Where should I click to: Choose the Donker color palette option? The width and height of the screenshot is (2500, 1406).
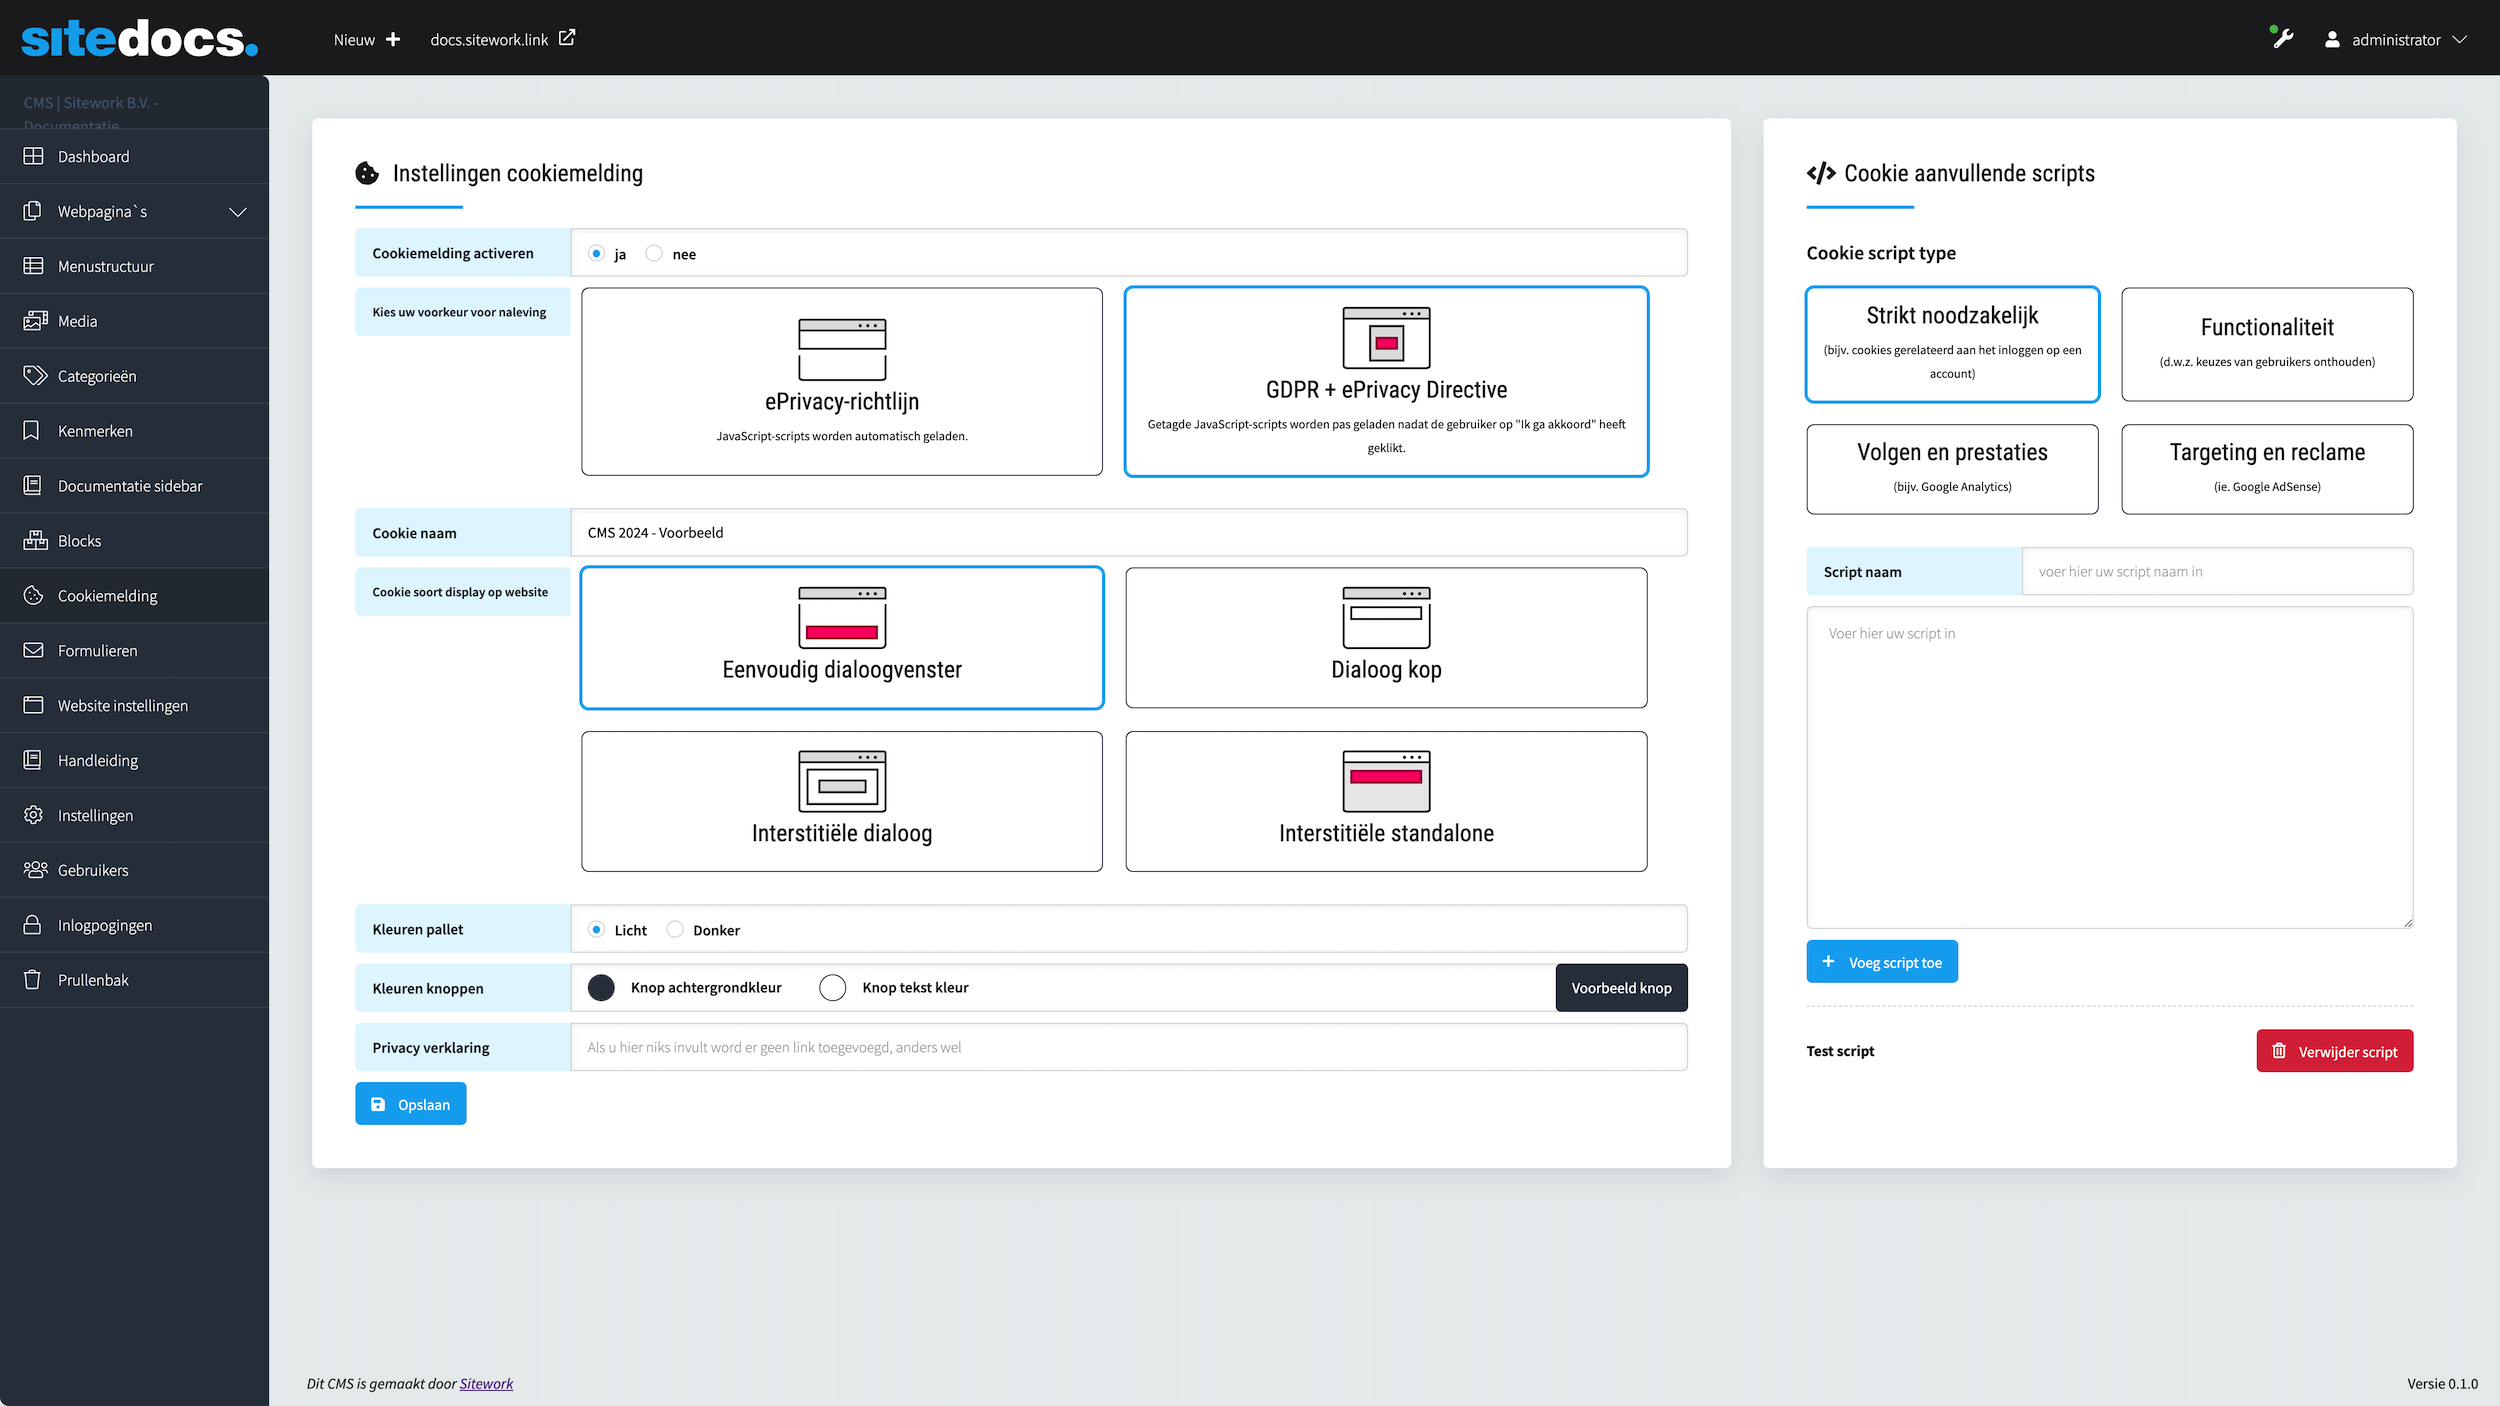tap(675, 930)
